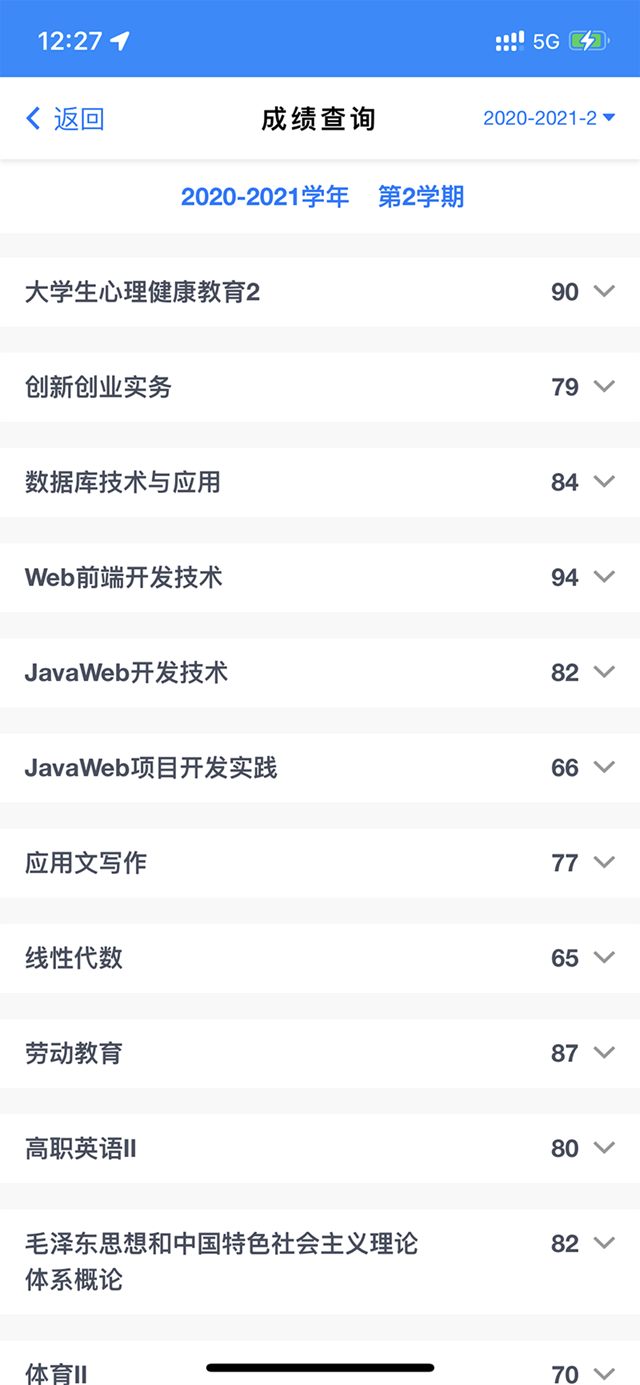Image resolution: width=640 pixels, height=1385 pixels.
Task: Tap the 成绩查询 page title
Action: (x=319, y=119)
